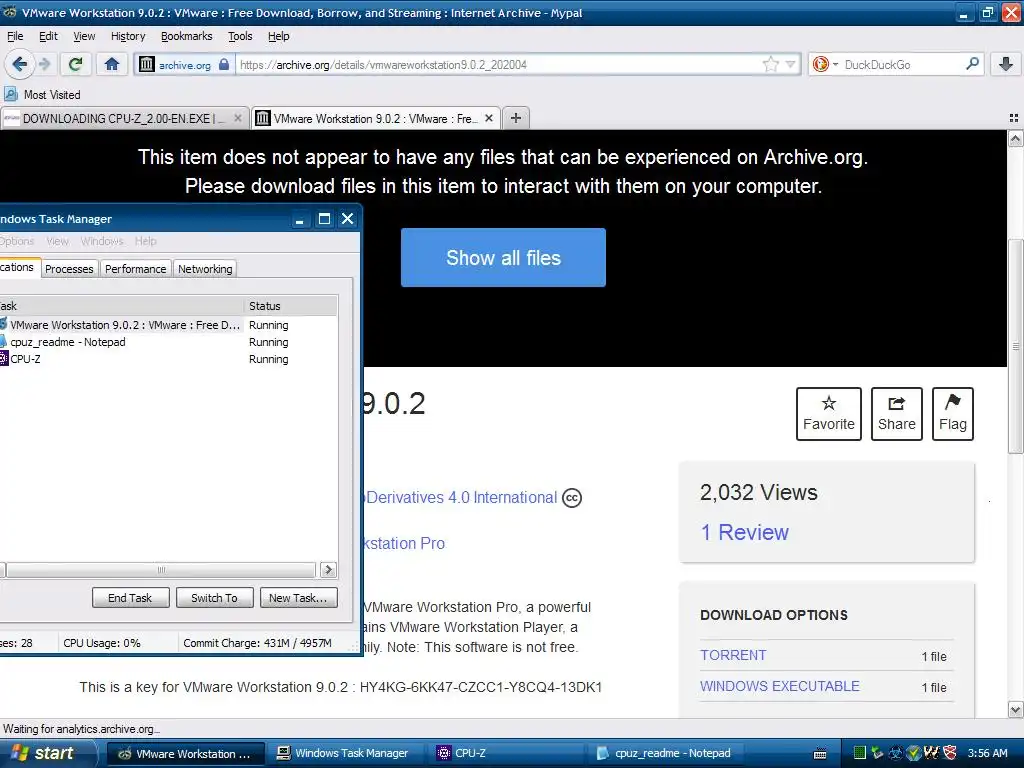Click the padlock security icon in address bar
Viewport: 1024px width, 768px height.
click(x=224, y=64)
